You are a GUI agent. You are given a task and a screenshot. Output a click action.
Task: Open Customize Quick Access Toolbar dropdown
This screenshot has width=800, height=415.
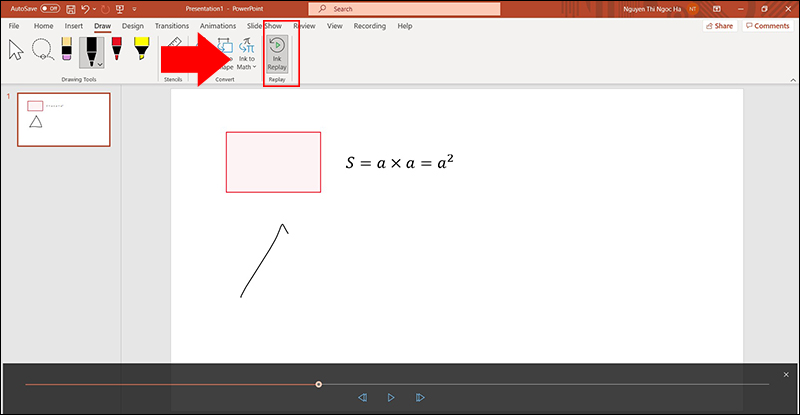134,9
